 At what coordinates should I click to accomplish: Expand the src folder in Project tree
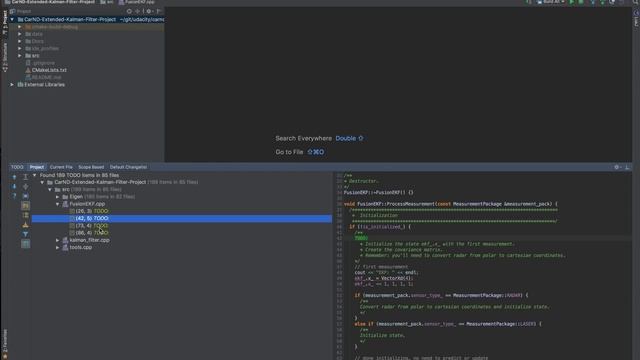[20, 56]
